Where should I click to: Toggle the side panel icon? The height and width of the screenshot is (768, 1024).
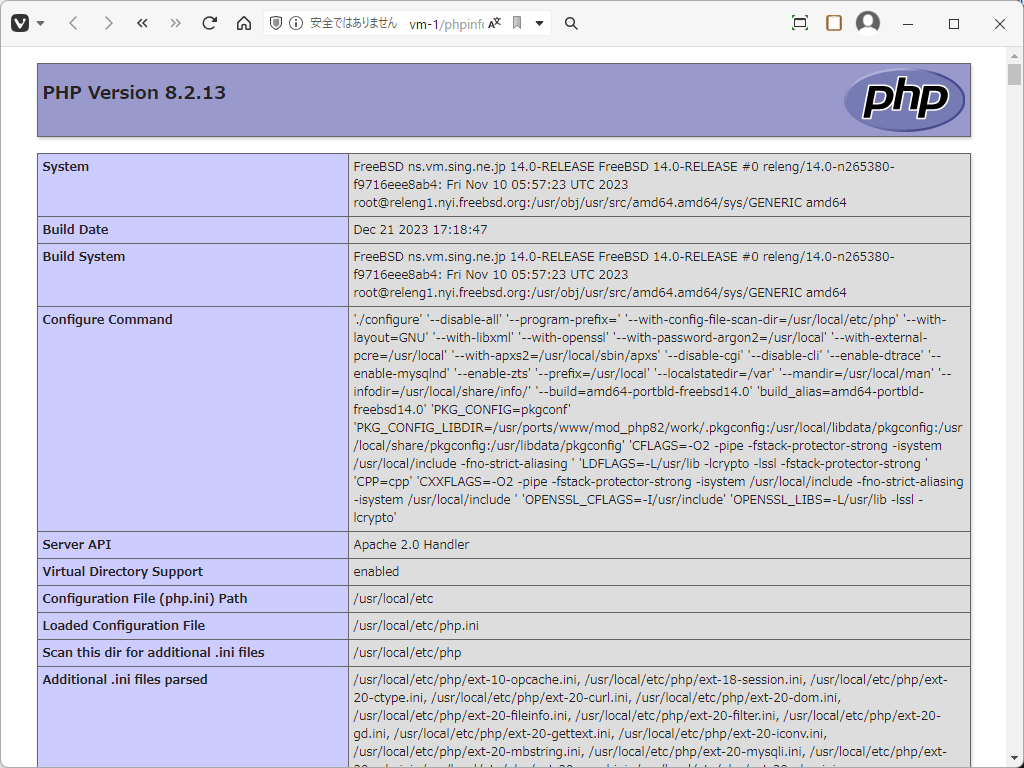tap(834, 24)
